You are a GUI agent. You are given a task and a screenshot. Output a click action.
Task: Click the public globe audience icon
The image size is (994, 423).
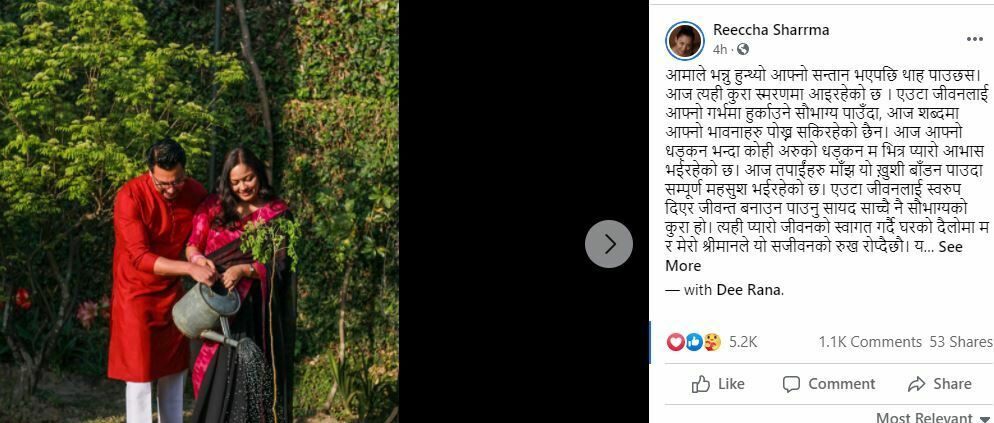(743, 49)
